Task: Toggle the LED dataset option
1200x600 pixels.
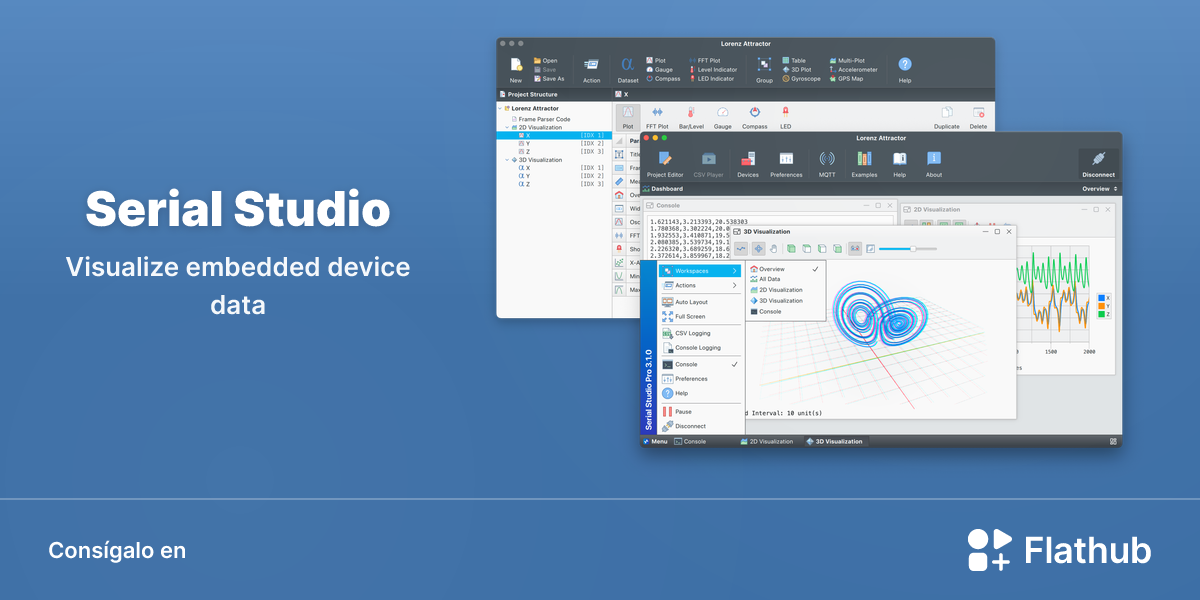Action: coord(785,117)
